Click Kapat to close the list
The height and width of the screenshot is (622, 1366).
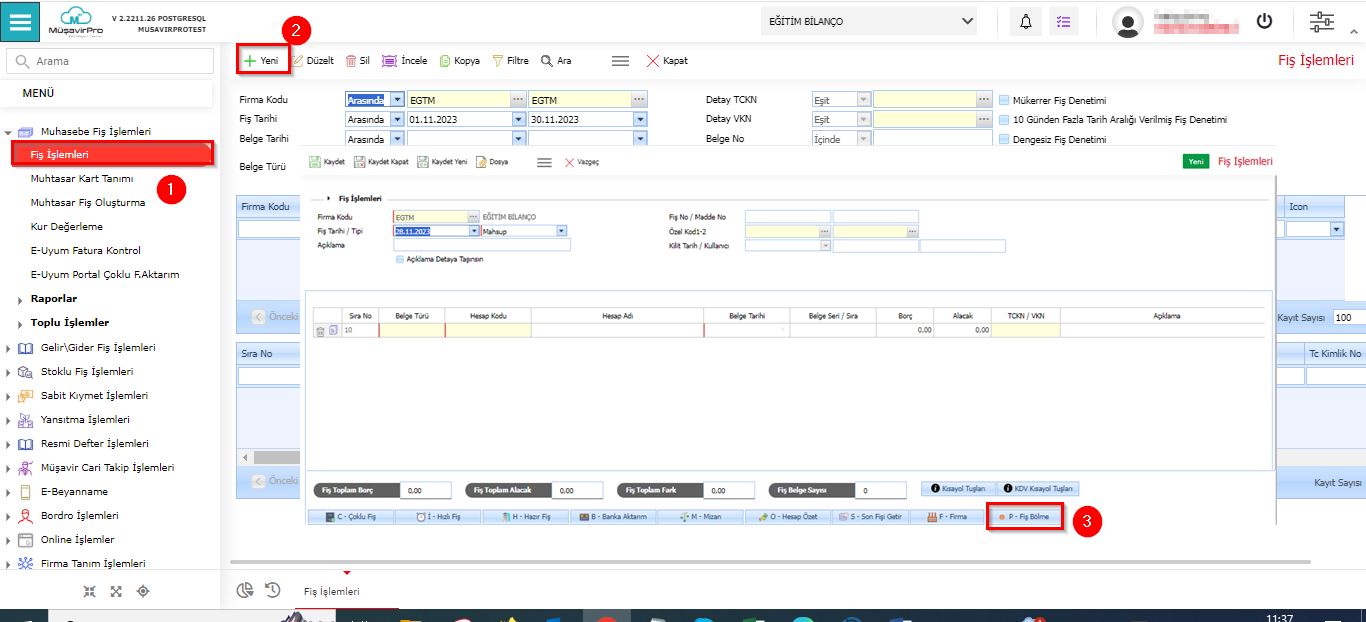[x=667, y=61]
